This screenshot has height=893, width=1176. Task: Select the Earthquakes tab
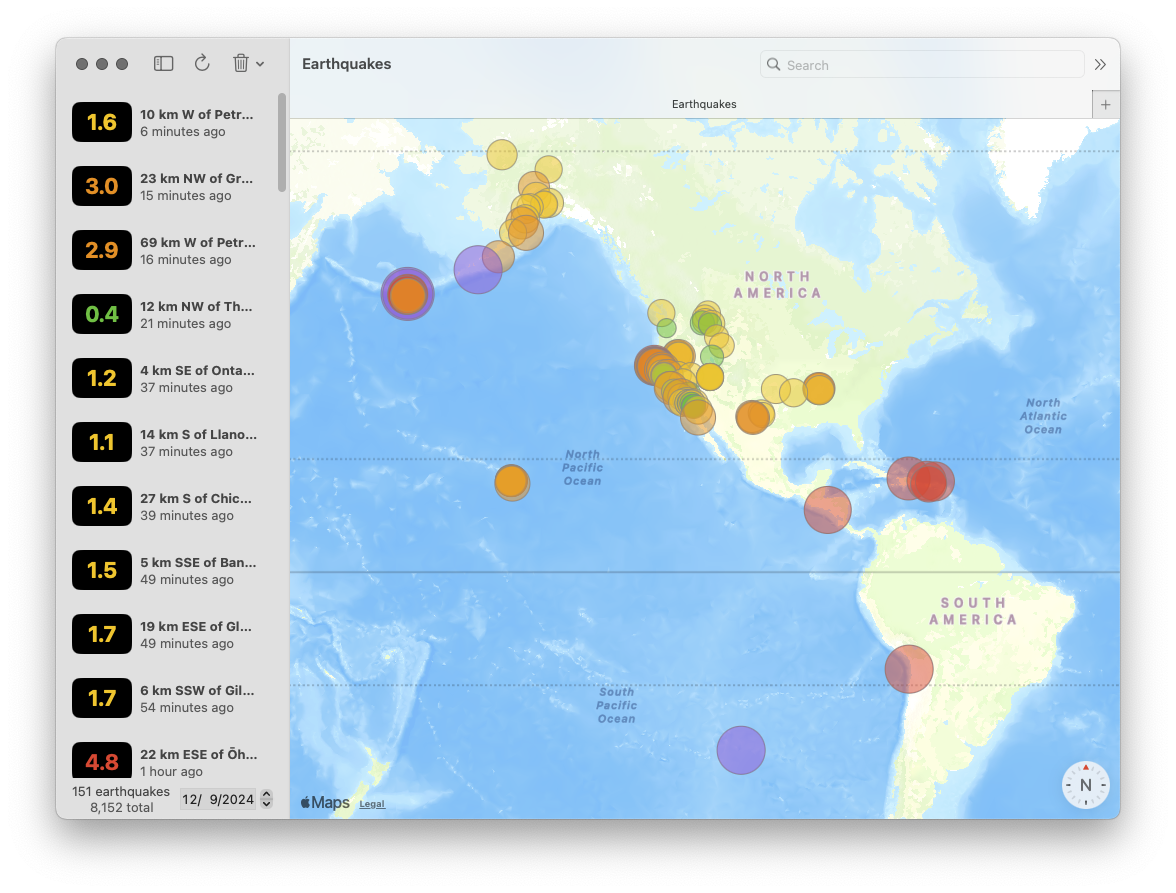click(x=703, y=104)
